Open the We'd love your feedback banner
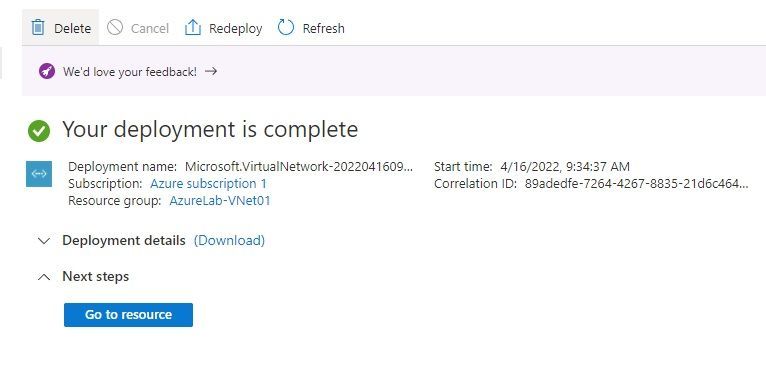 (130, 72)
